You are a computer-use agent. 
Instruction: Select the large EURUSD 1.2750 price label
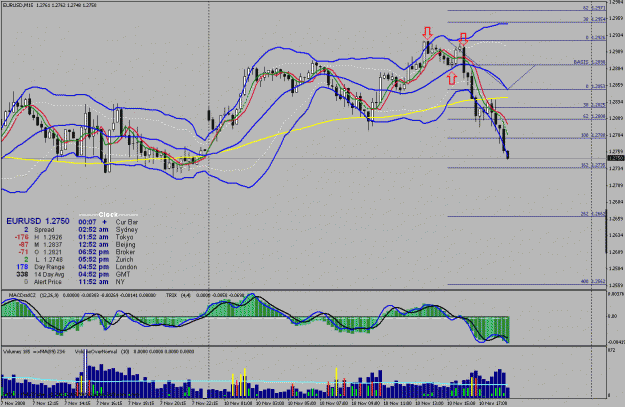point(38,221)
